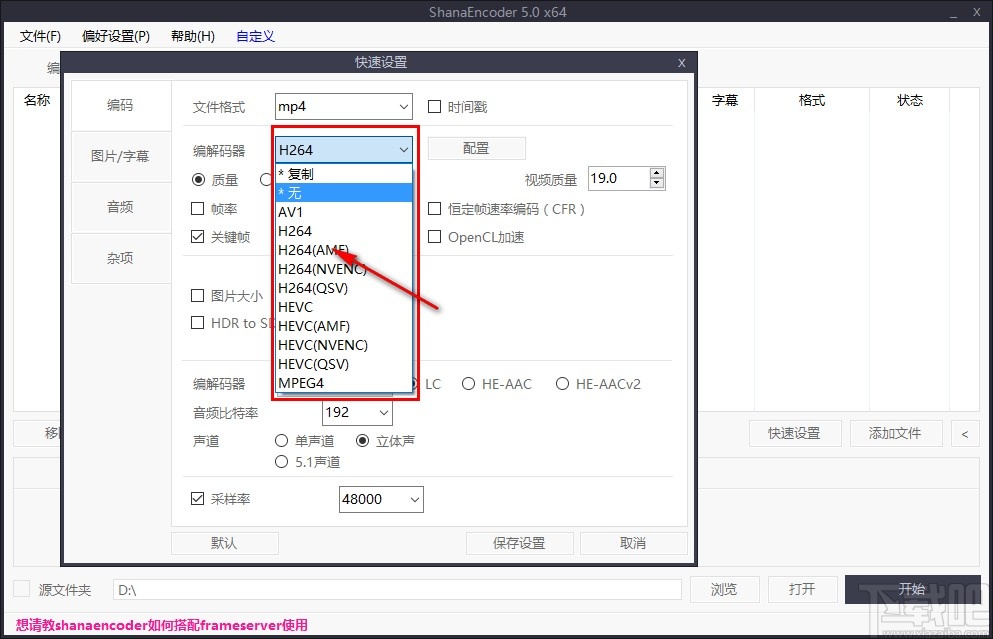Click the 视频质量 value field 19.0
993x639 pixels.
pyautogui.click(x=619, y=179)
